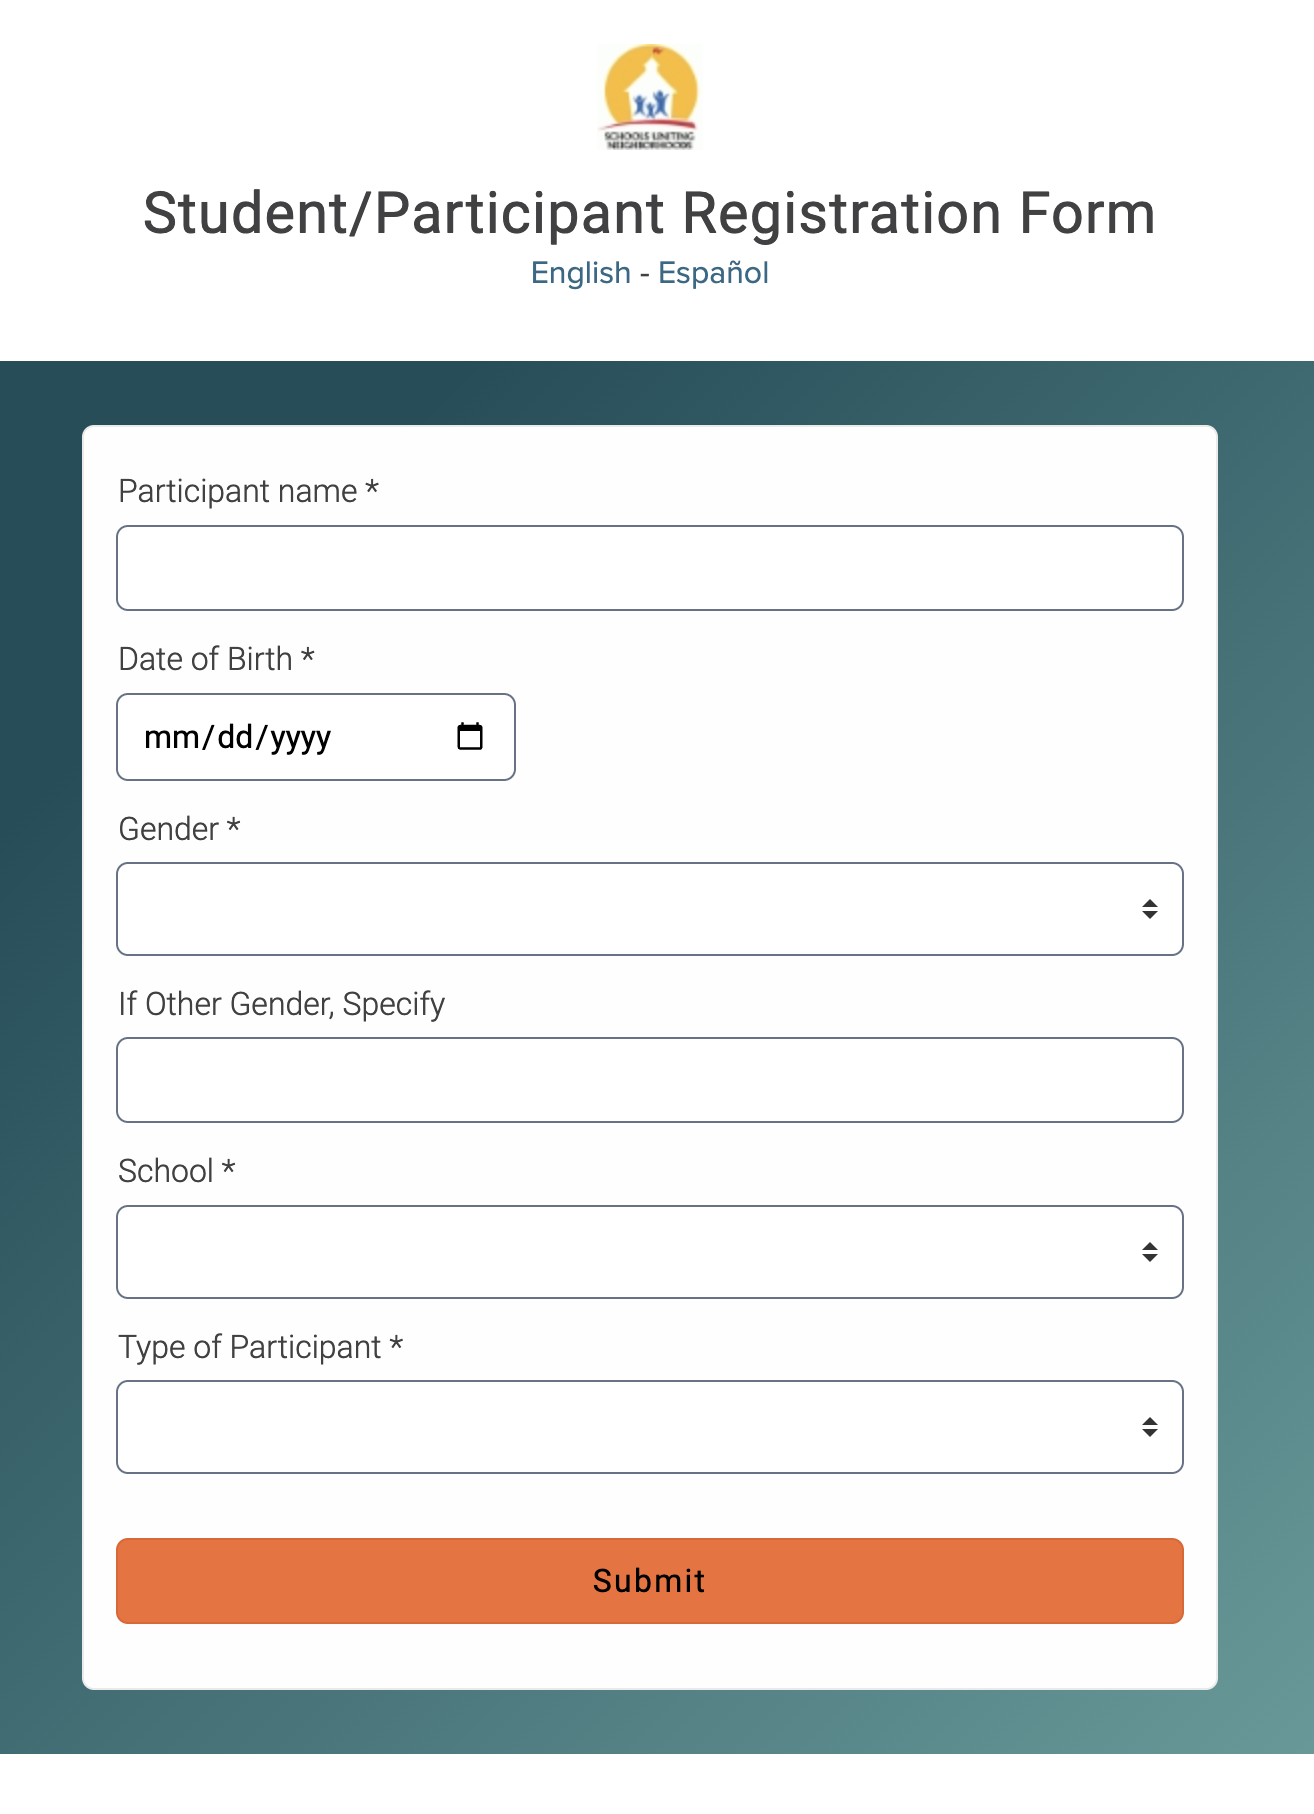Open the Gender dropdown
The image size is (1314, 1814).
[x=650, y=909]
